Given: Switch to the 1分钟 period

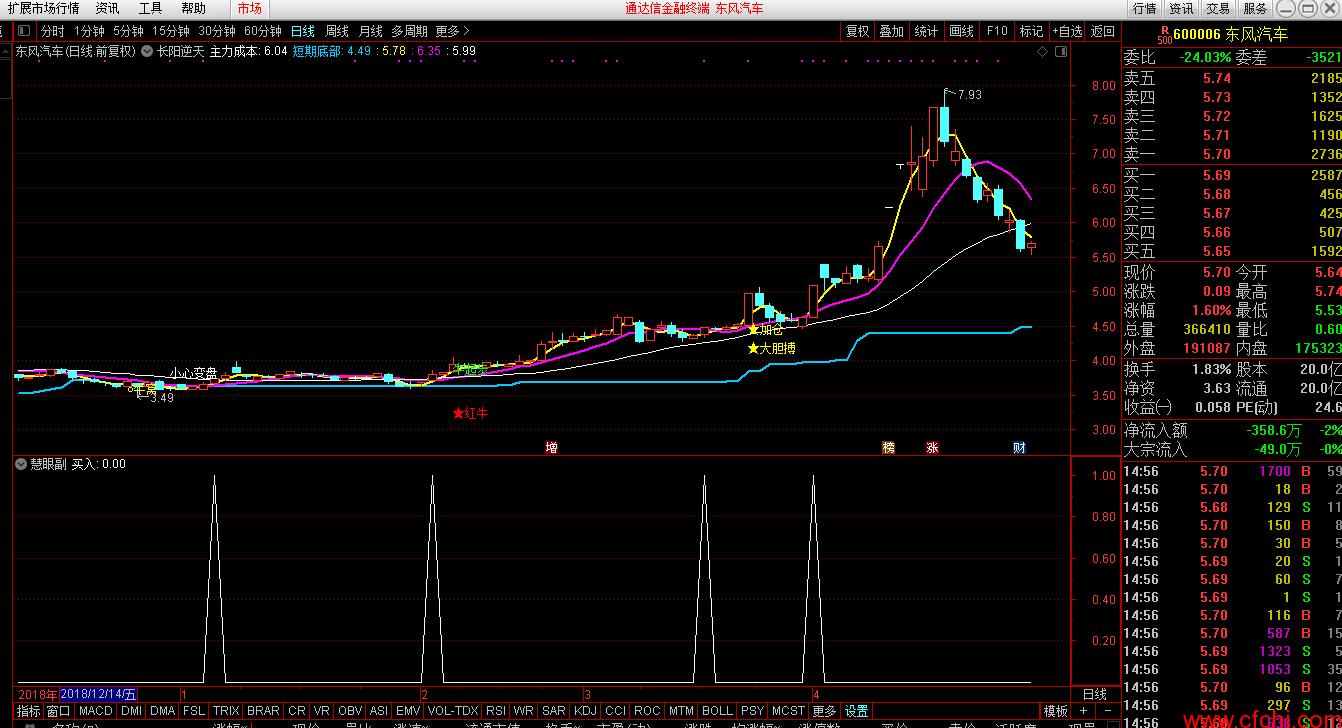Looking at the screenshot, I should coord(90,31).
